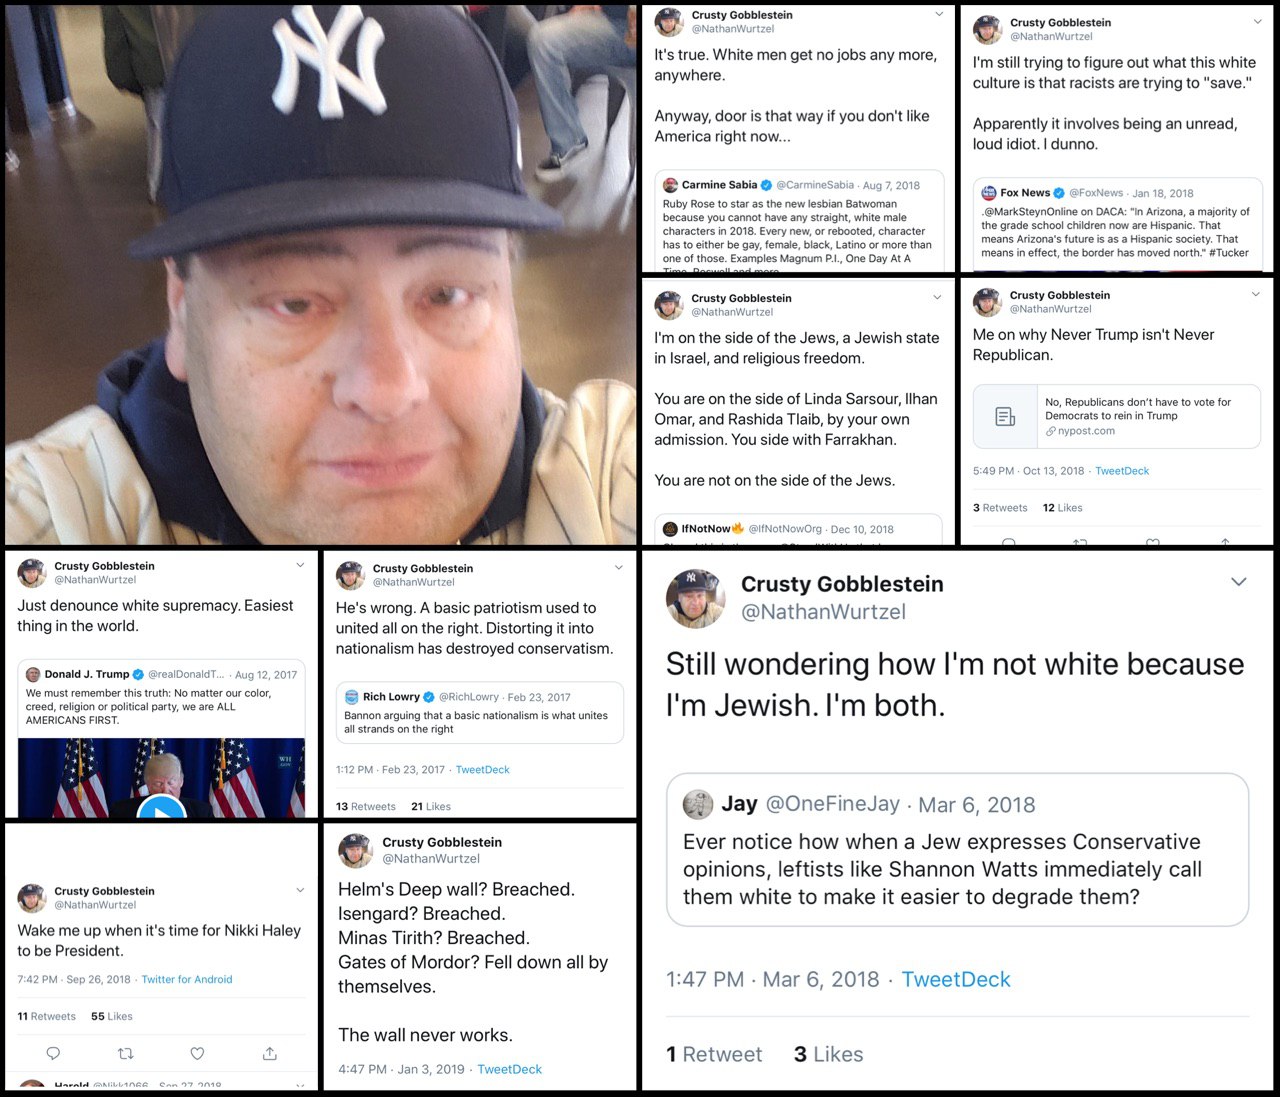Click Rich Lowry verified badge

(x=429, y=697)
